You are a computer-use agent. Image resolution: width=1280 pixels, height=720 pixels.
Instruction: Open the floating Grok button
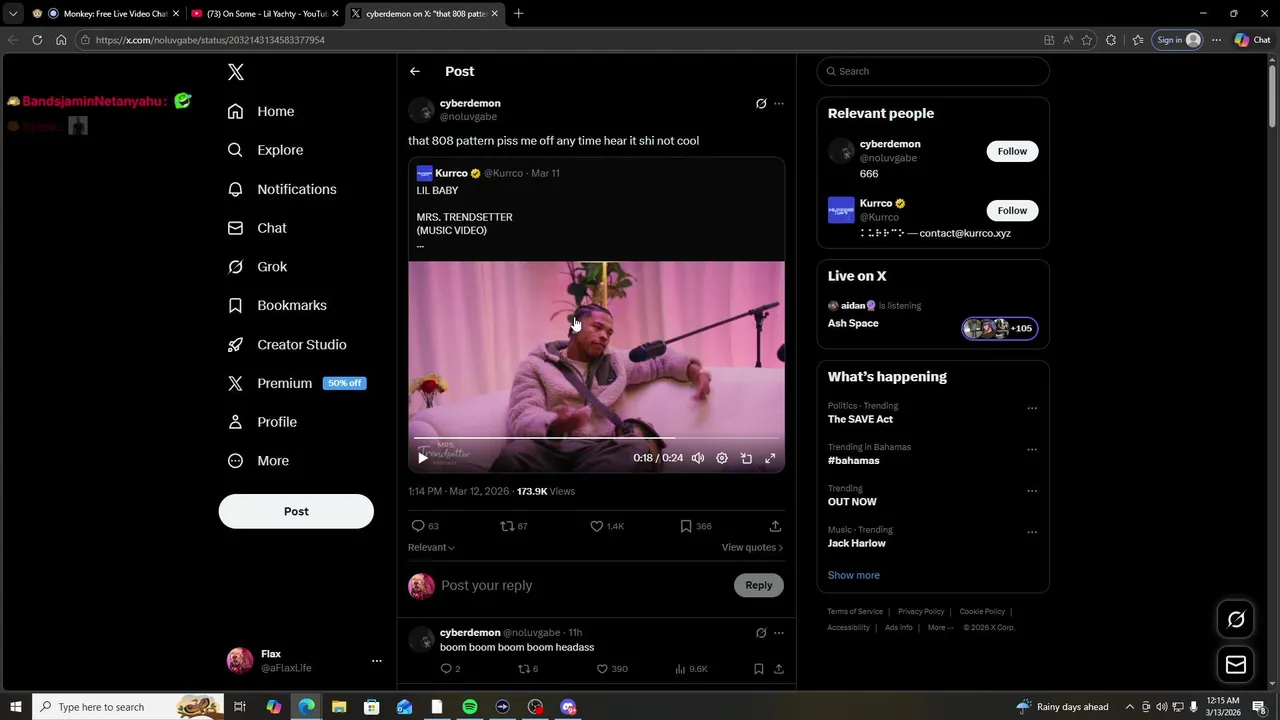[x=1236, y=619]
